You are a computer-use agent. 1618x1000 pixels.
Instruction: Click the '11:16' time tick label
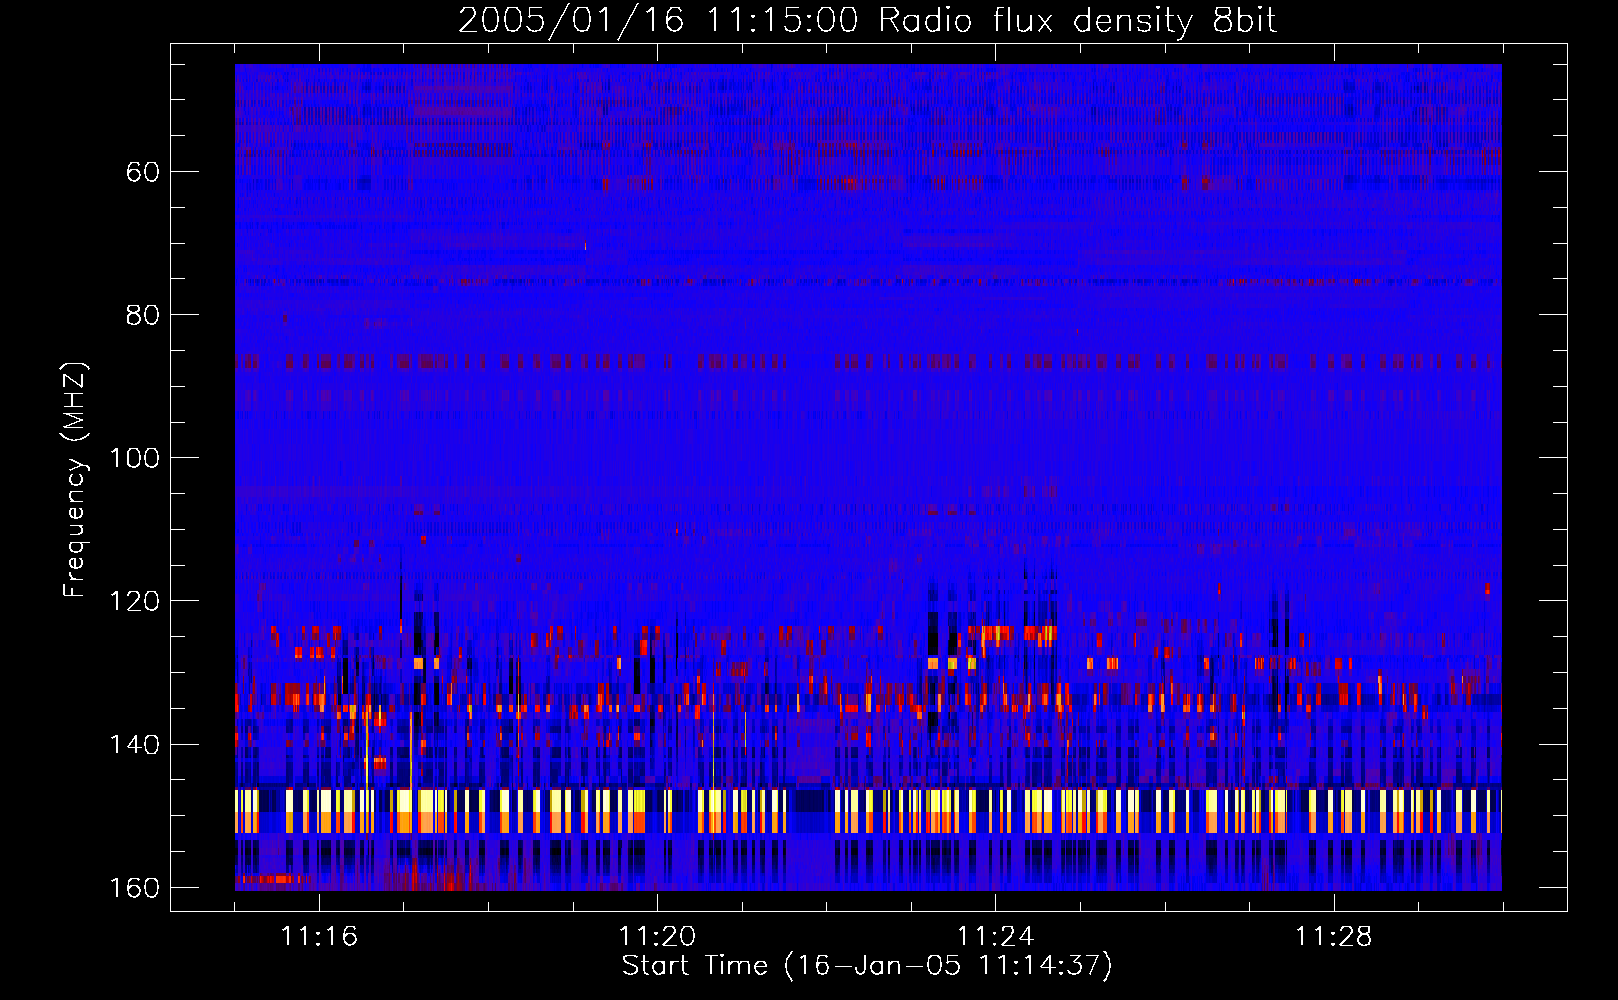319,936
